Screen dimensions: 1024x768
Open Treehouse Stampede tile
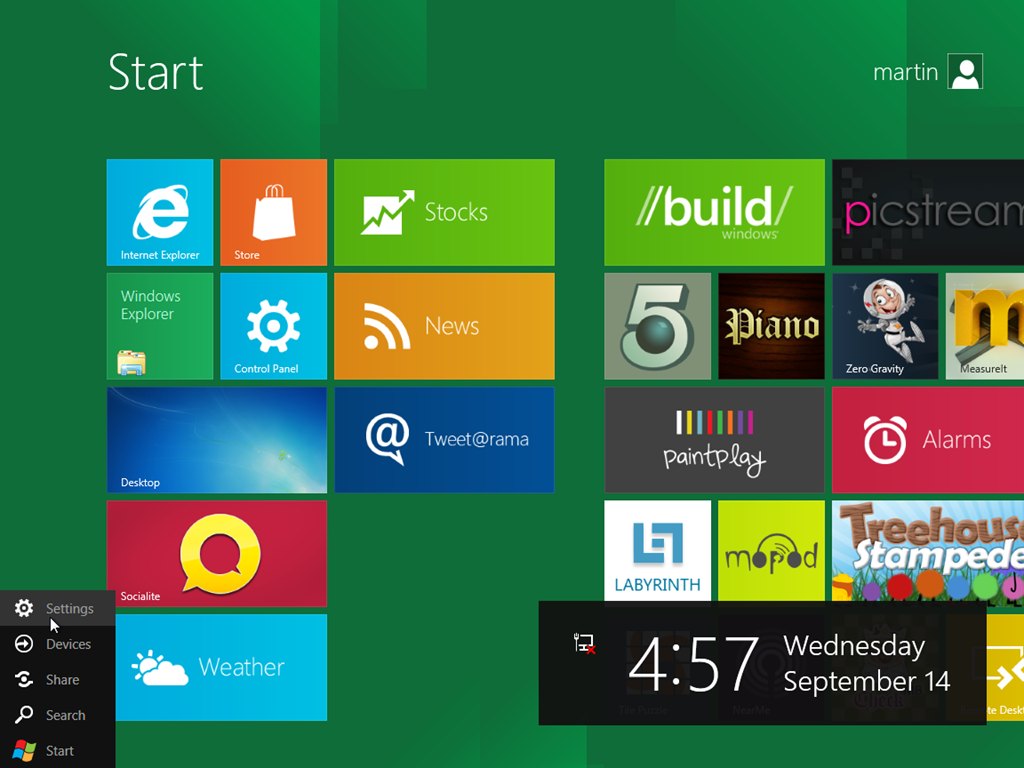pyautogui.click(x=928, y=551)
